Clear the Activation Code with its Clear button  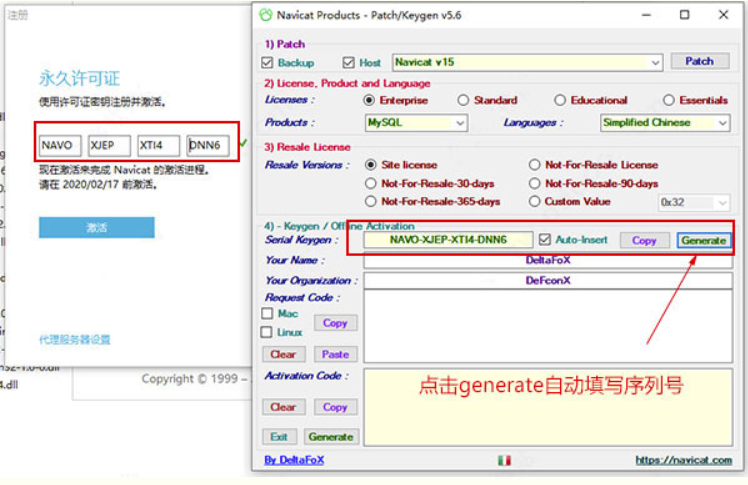click(x=283, y=407)
